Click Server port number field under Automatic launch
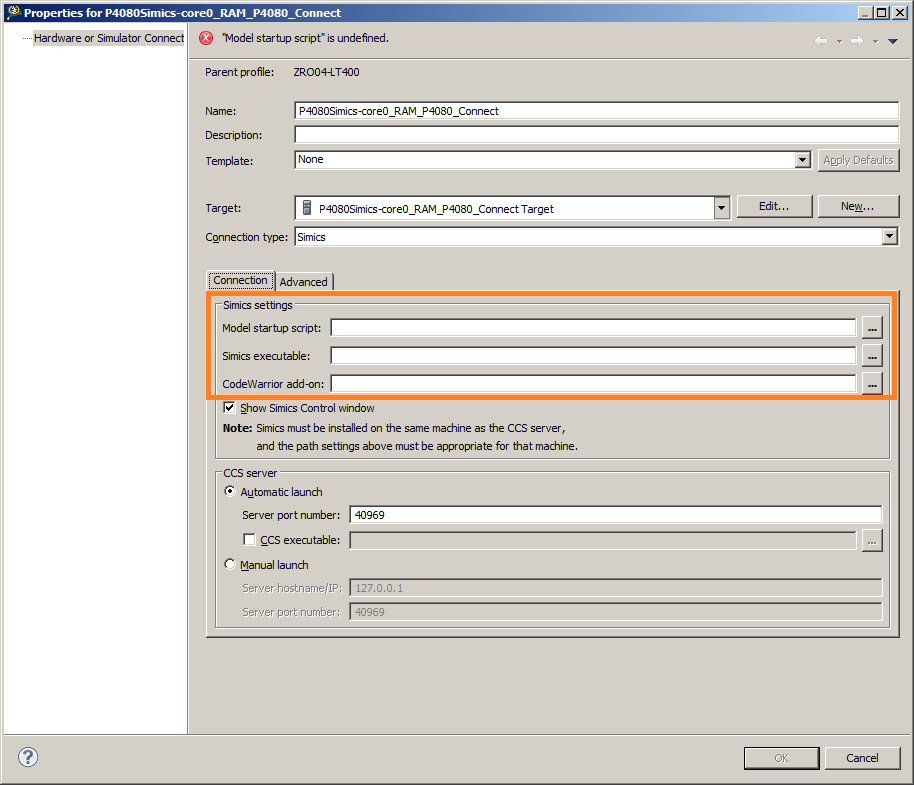 pyautogui.click(x=616, y=515)
